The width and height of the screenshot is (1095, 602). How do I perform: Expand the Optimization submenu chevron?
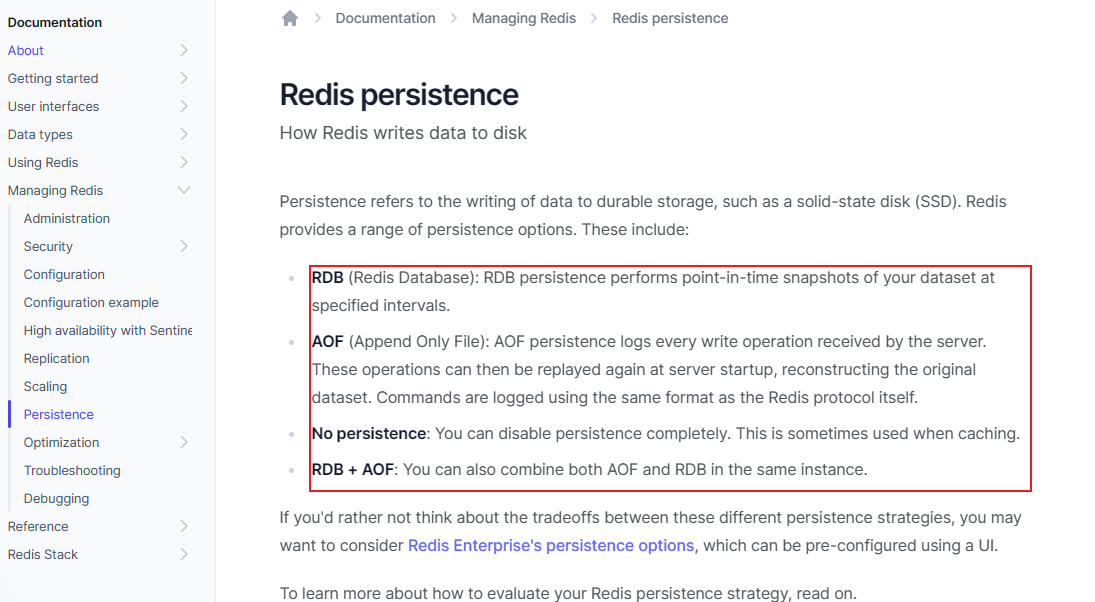[x=184, y=442]
